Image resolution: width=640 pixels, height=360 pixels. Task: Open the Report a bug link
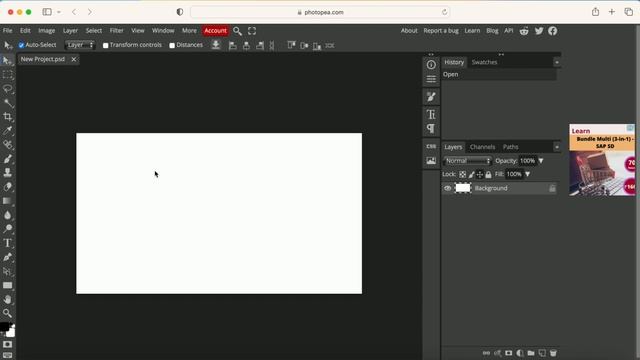pyautogui.click(x=441, y=31)
